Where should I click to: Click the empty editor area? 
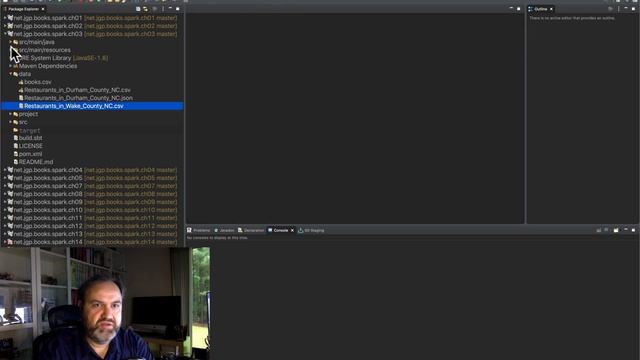(355, 118)
